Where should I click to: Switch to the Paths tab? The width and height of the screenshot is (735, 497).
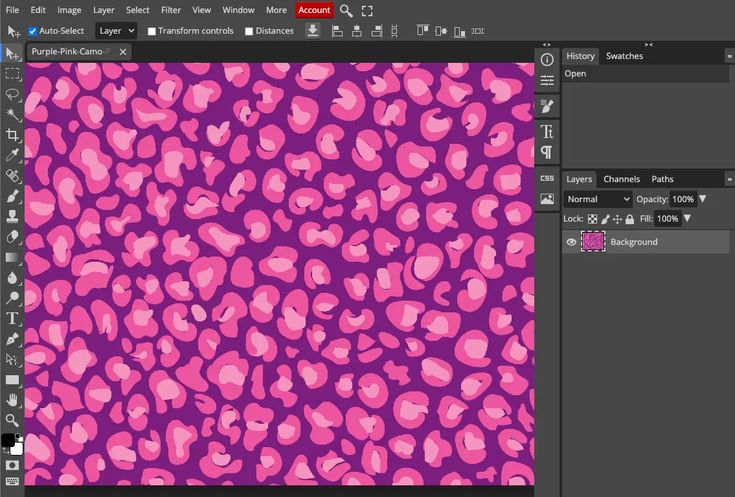(662, 179)
